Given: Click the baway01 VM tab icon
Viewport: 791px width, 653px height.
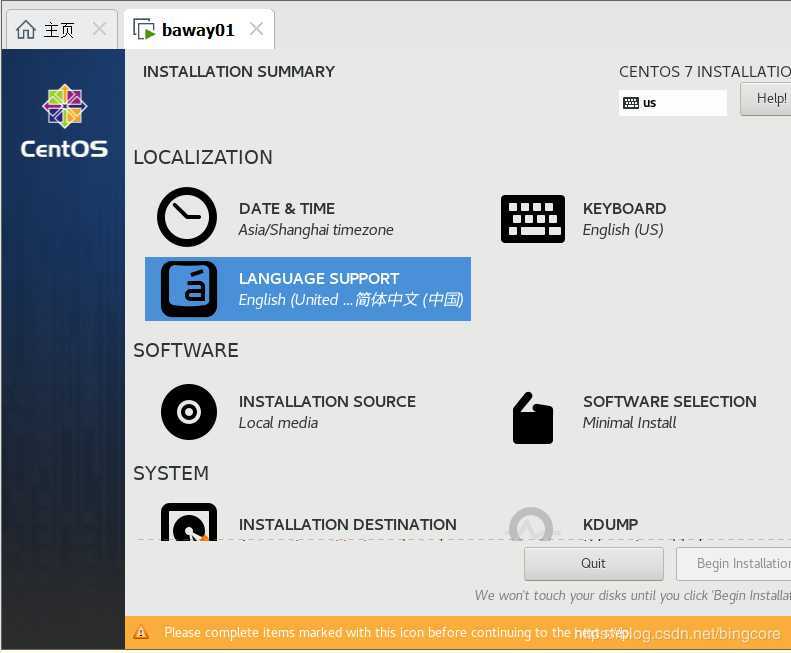Looking at the screenshot, I should click(x=144, y=29).
